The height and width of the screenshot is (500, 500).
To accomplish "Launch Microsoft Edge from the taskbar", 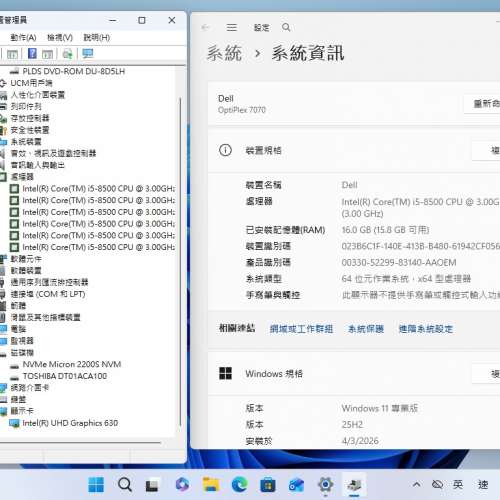I will [240, 484].
